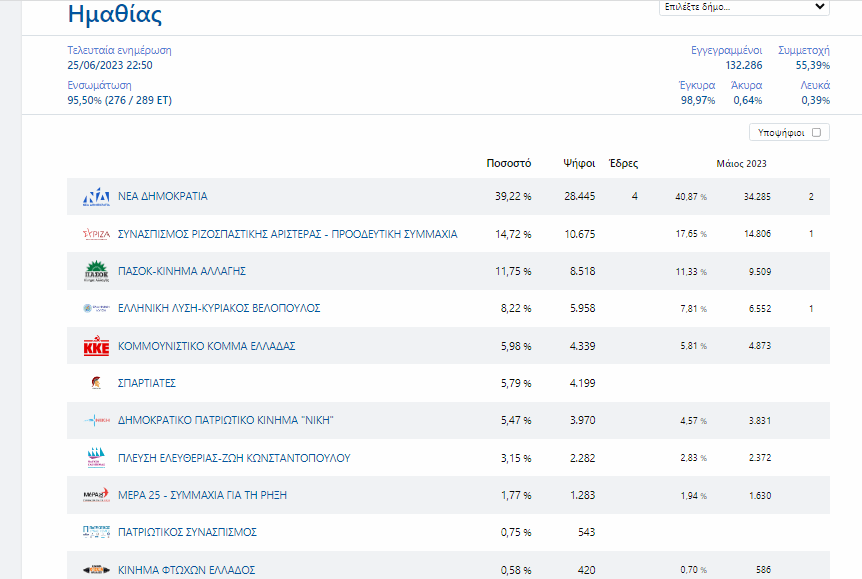Open the ΝΕΑ ΔΗΜΟΚΡΑΤΙΑ party link
Viewport: 862px width, 579px height.
[x=163, y=196]
